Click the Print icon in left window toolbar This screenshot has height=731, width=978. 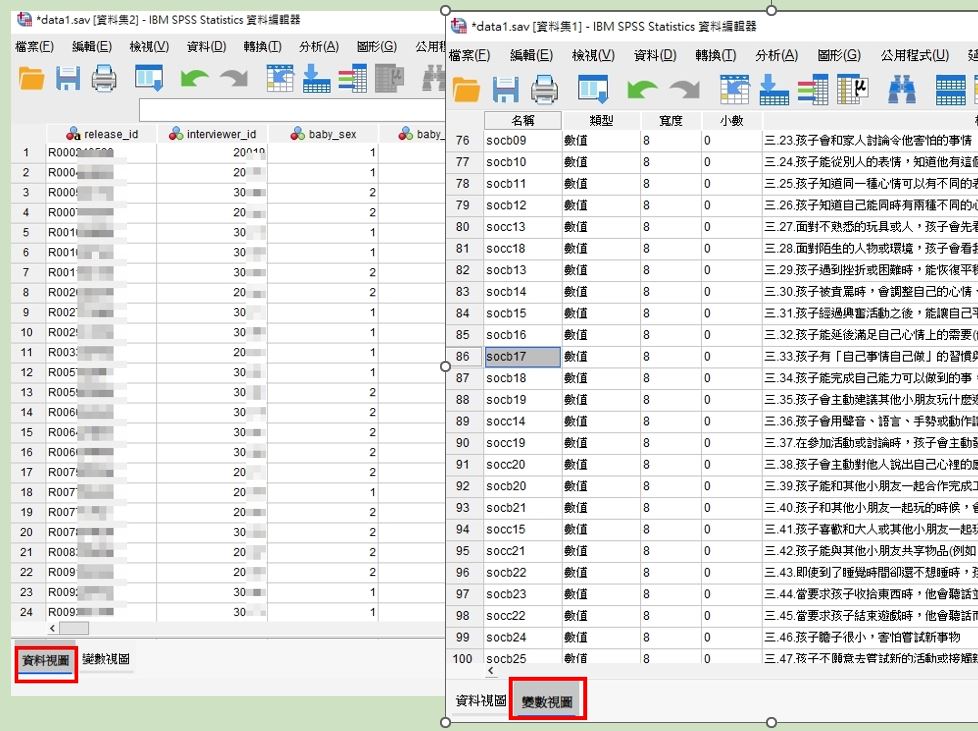coord(104,78)
